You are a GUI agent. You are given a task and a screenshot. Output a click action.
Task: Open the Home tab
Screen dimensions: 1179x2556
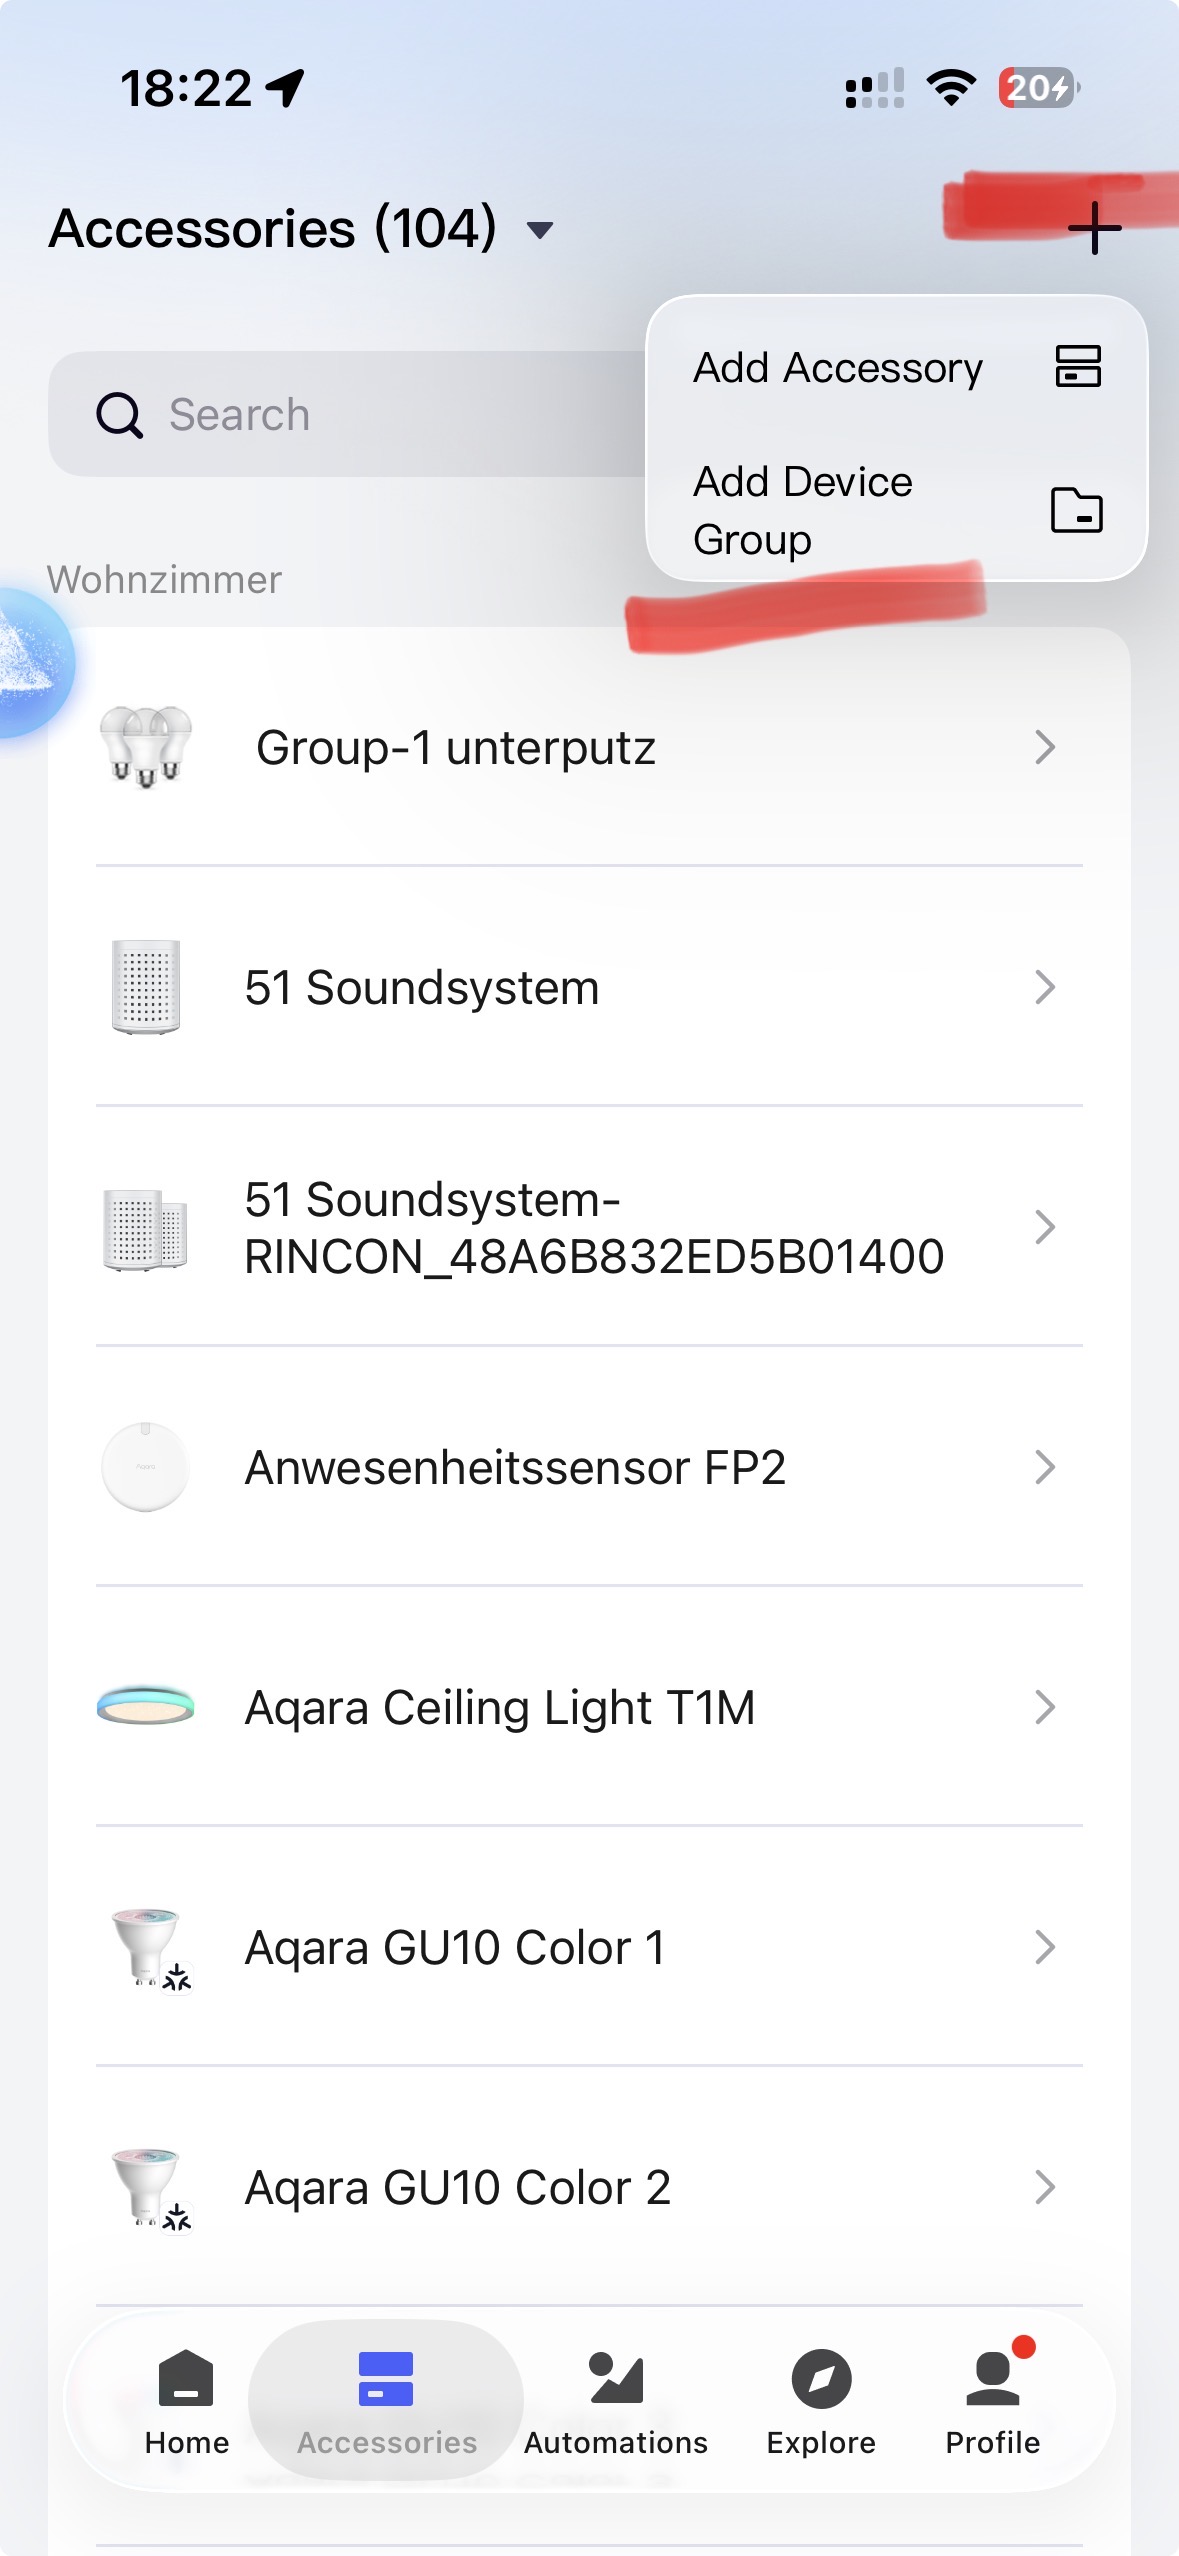tap(186, 2400)
